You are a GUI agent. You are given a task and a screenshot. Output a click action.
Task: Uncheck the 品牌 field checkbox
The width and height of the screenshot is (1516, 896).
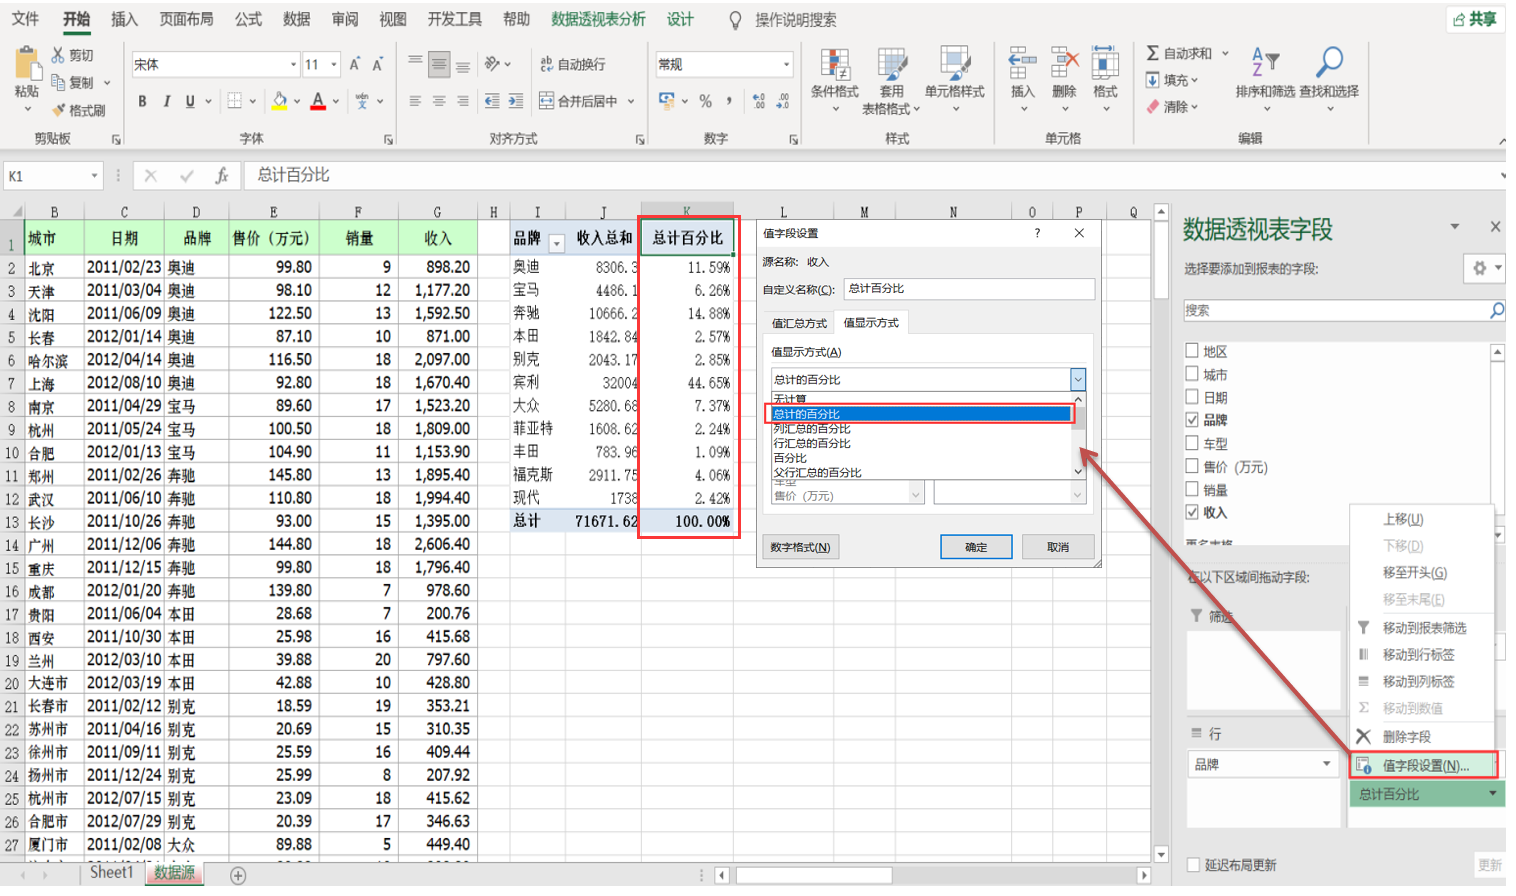coord(1192,420)
